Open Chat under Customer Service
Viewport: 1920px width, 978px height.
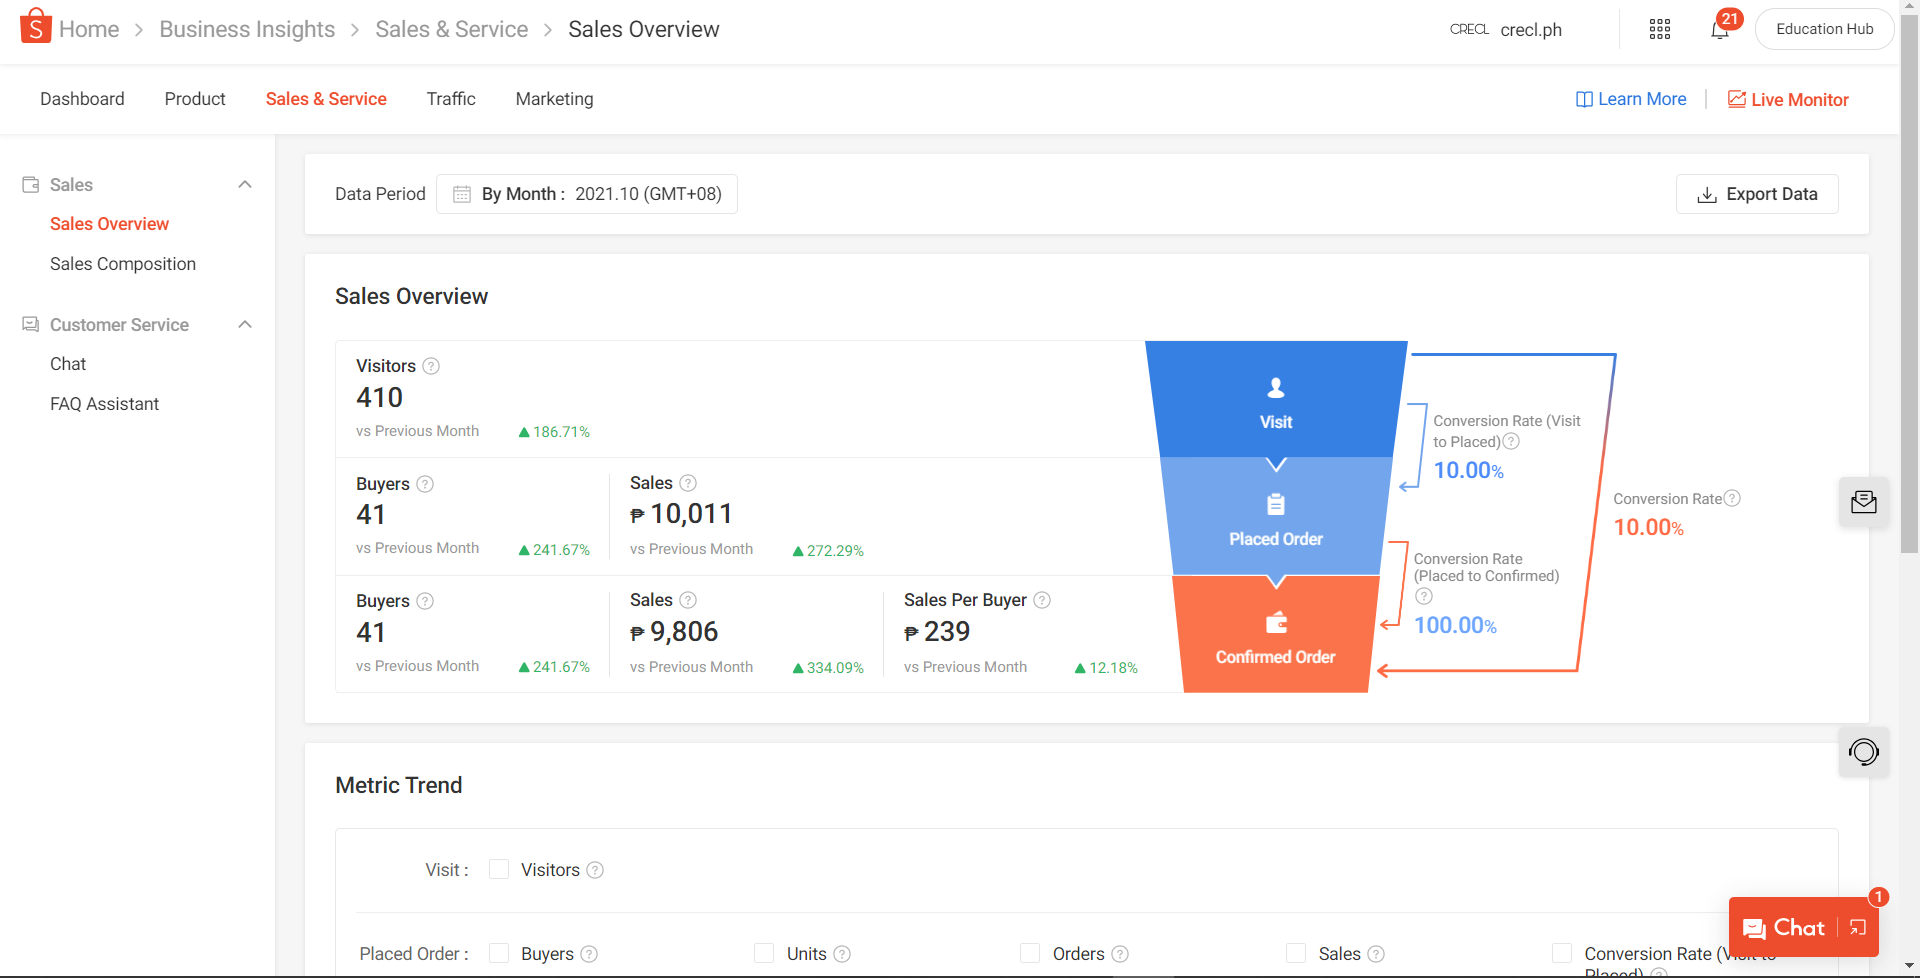coord(68,364)
